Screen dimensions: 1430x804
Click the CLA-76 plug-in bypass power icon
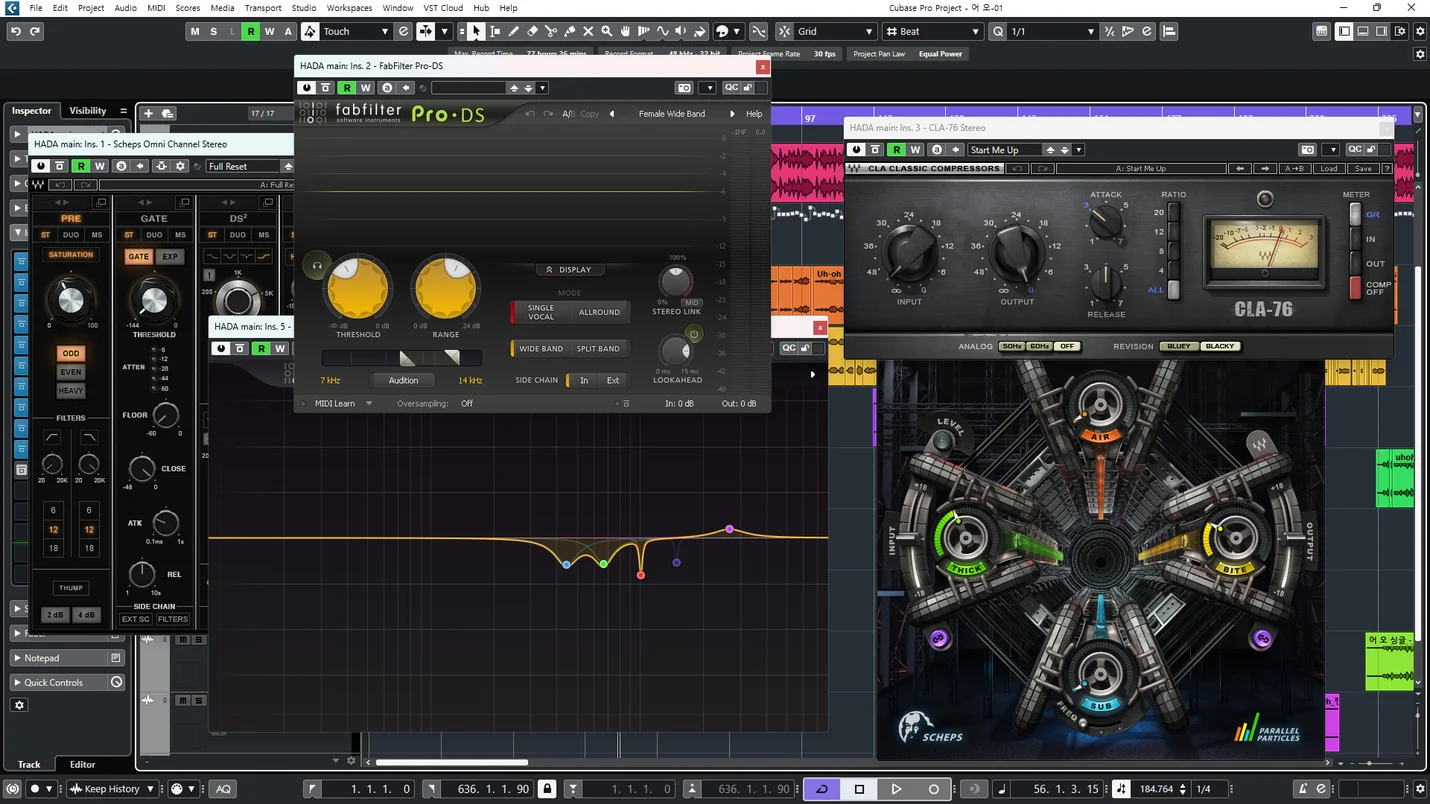coord(857,150)
